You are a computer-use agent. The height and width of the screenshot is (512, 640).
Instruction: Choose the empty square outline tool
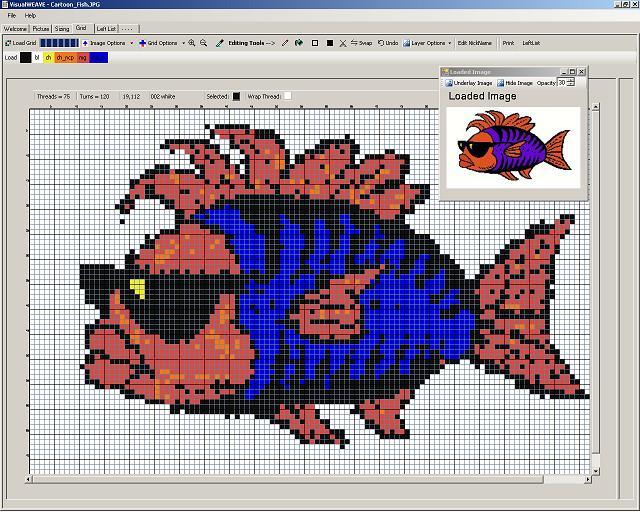pos(315,43)
